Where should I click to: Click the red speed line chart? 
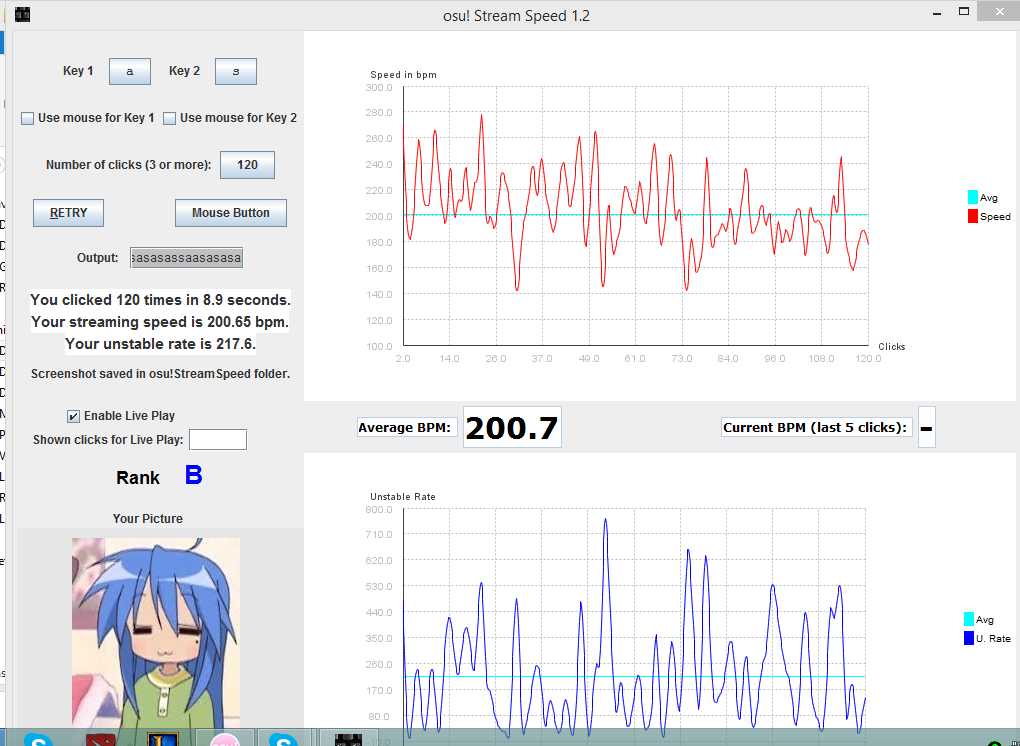pos(636,217)
